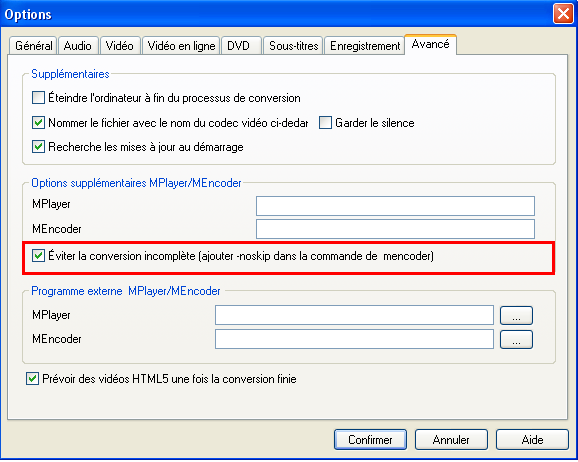Toggle Prévoir des vidéos HTML5 checkbox
The image size is (578, 462).
[x=32, y=378]
